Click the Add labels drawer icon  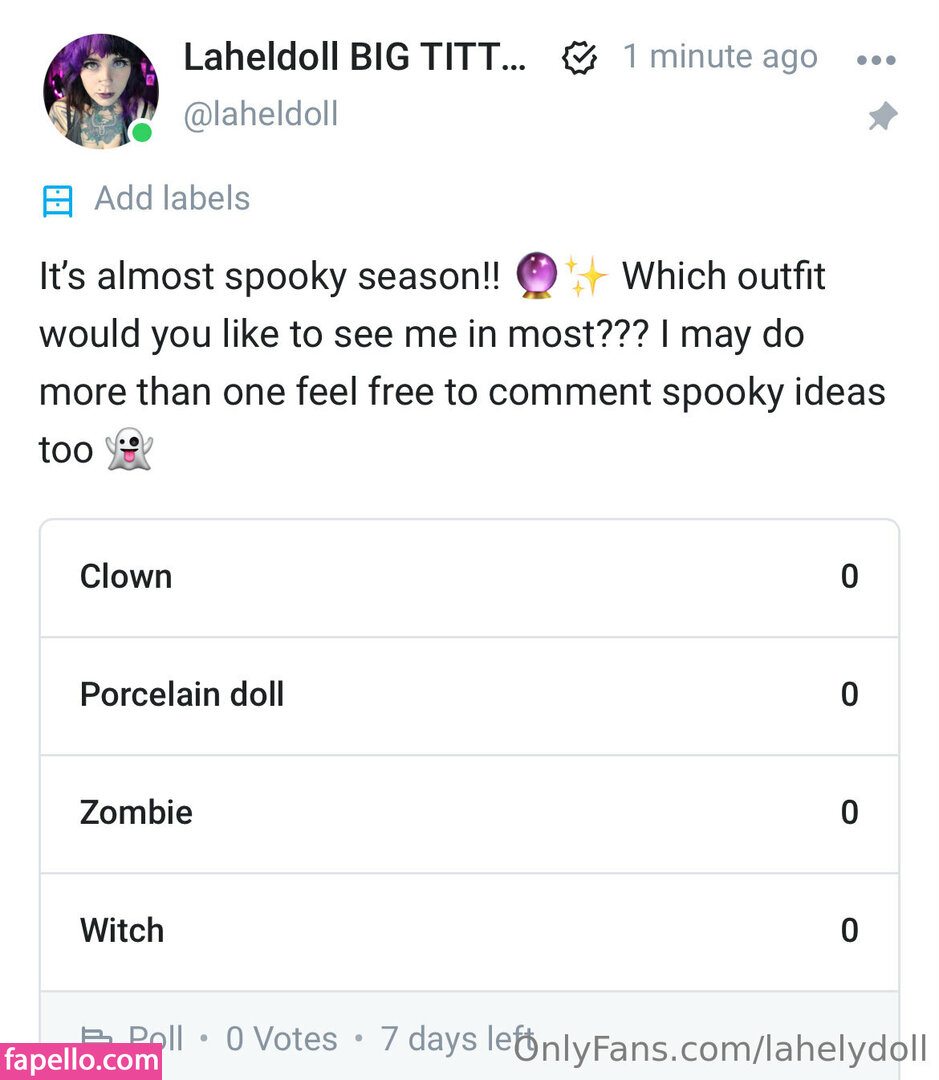coord(58,200)
